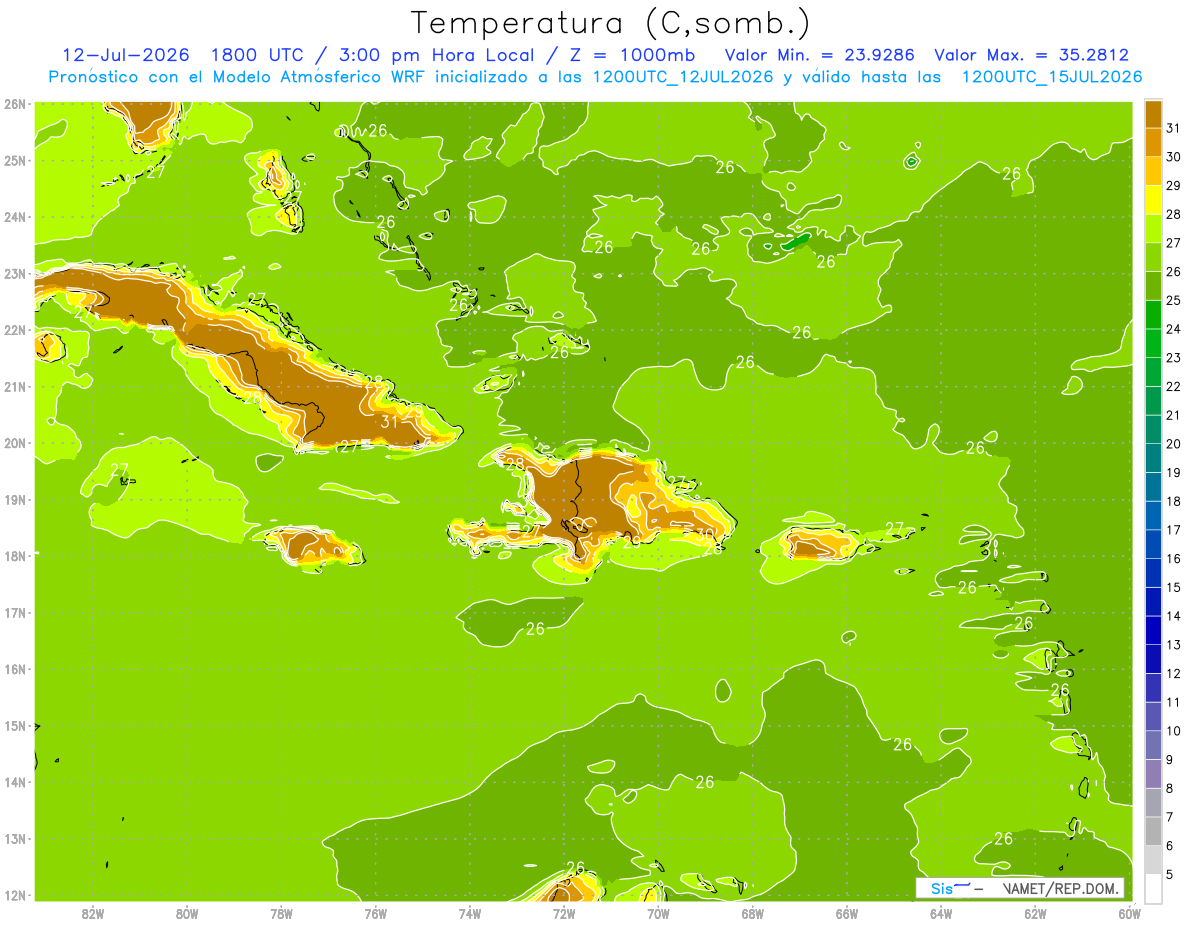Image resolution: width=1200 pixels, height=927 pixels.
Task: Click longitude axis label '82W'
Action: pyautogui.click(x=92, y=914)
